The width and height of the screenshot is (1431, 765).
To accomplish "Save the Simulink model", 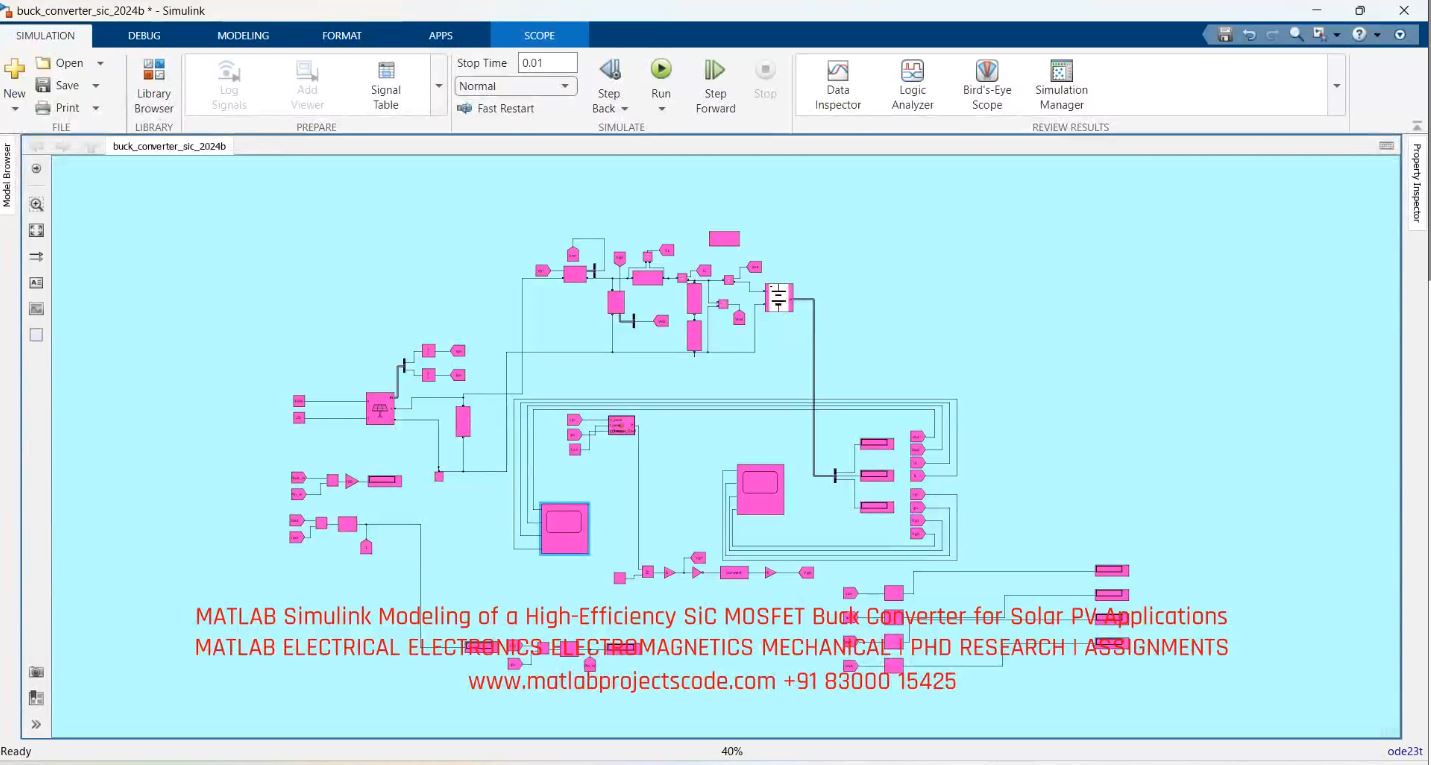I will 68,85.
